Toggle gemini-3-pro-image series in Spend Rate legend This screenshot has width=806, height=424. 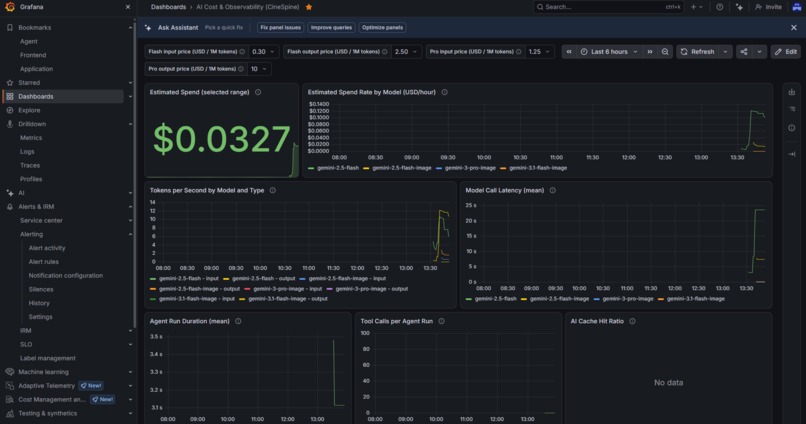[x=466, y=168]
